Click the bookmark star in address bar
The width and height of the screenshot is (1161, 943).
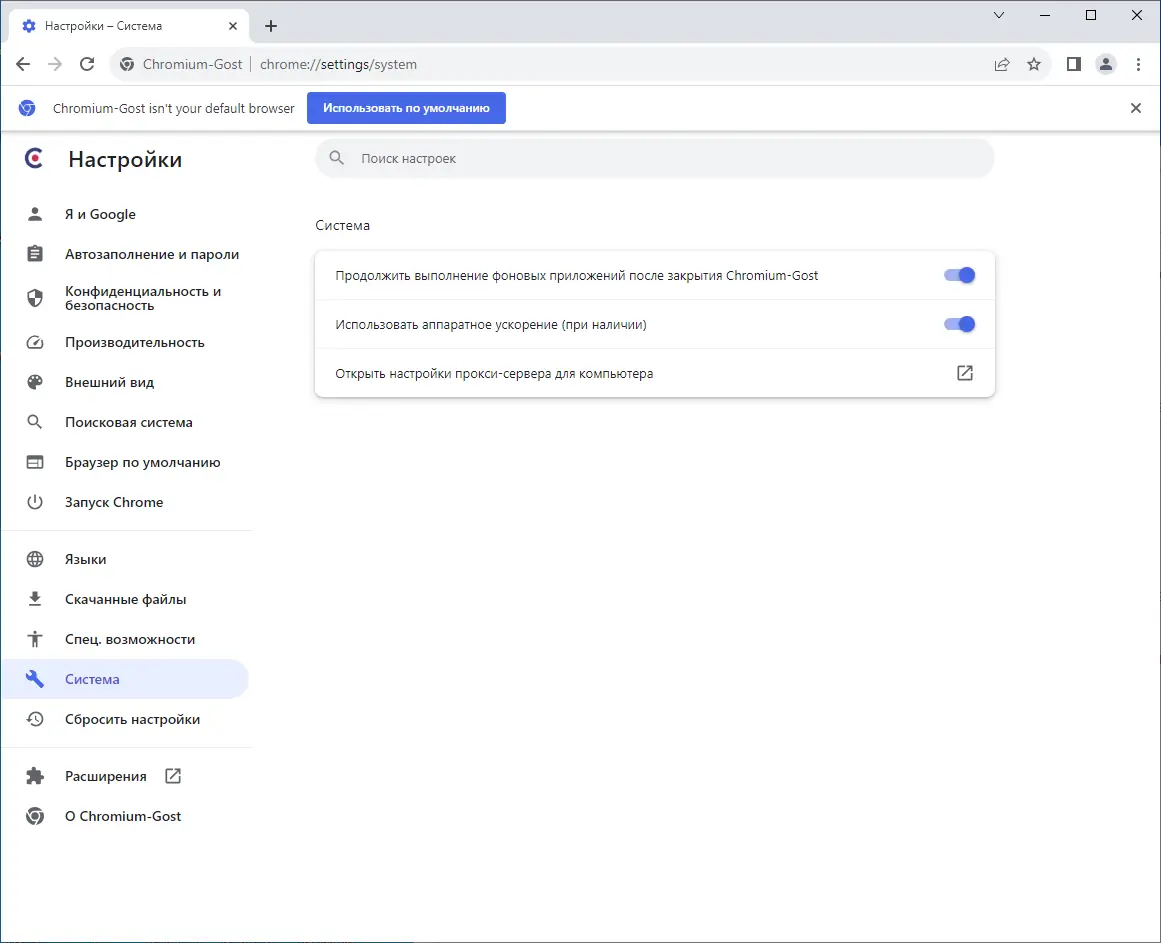point(1034,63)
